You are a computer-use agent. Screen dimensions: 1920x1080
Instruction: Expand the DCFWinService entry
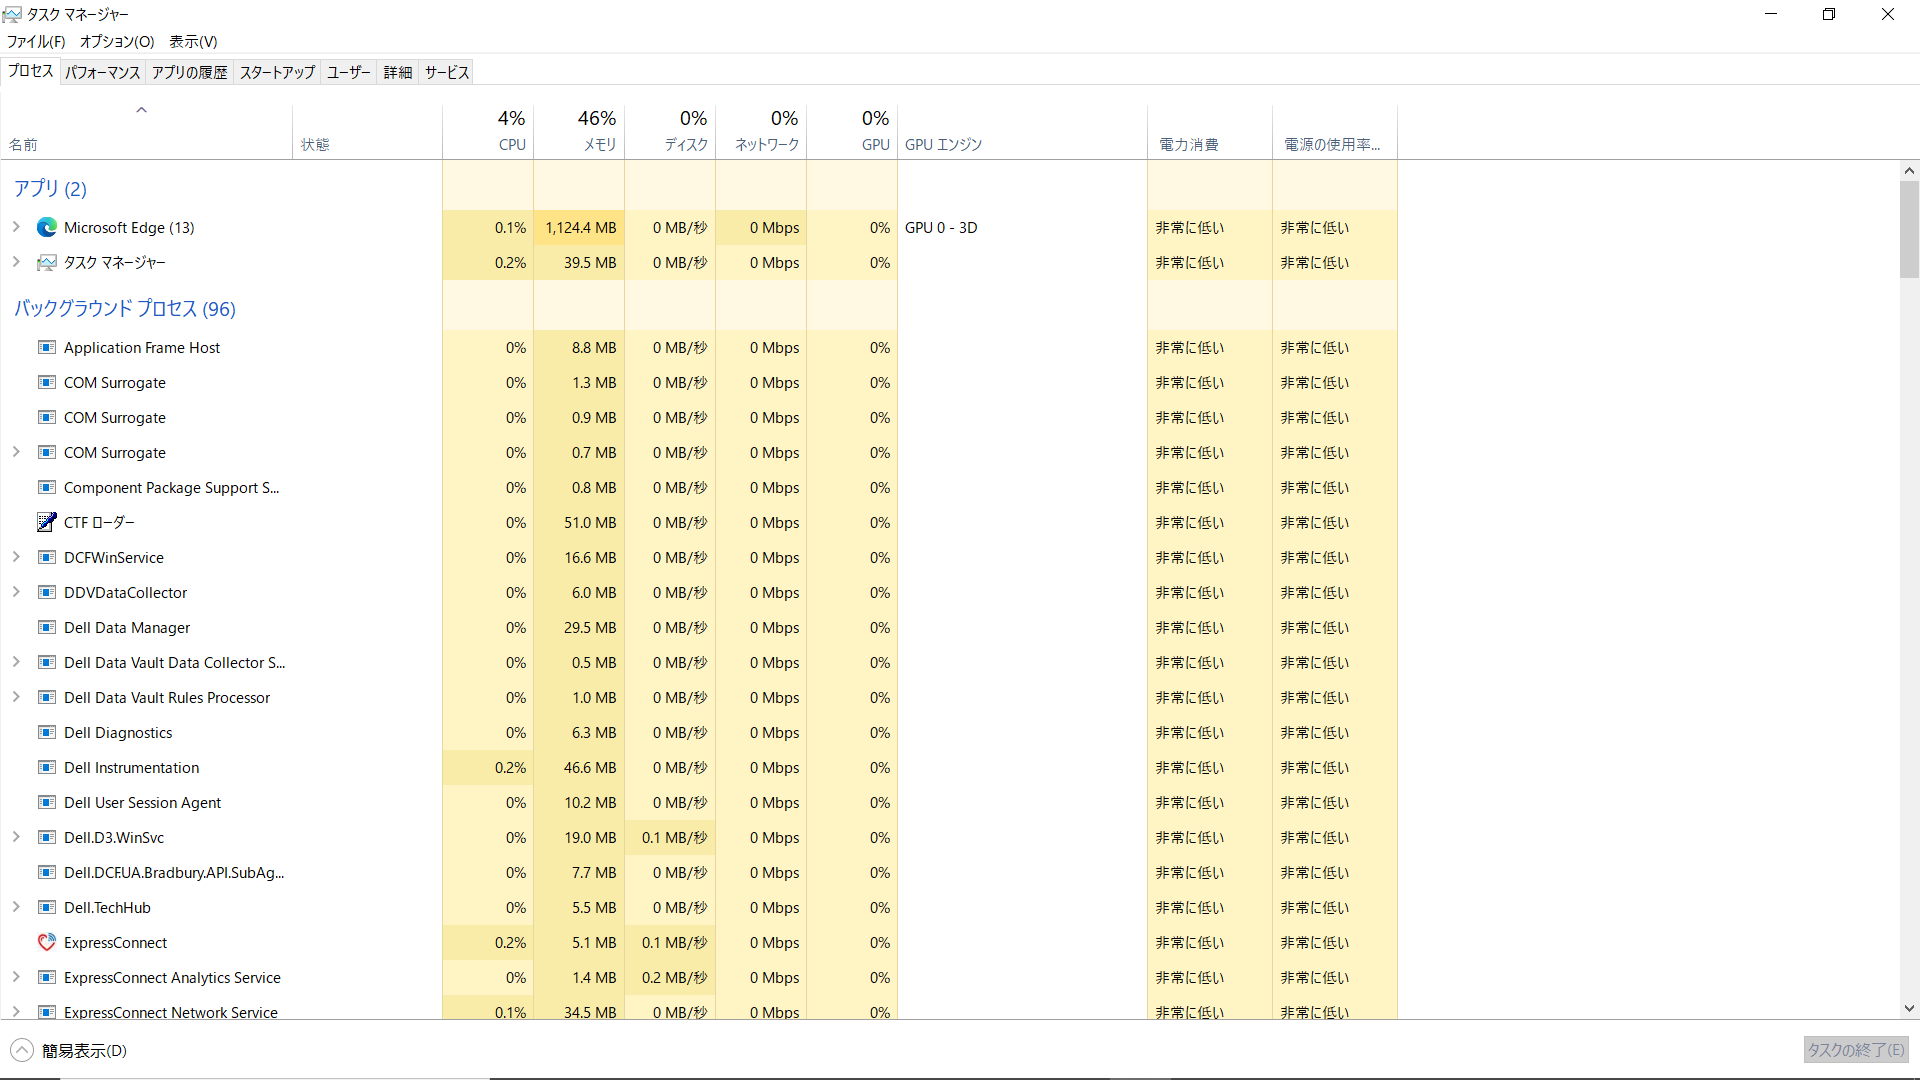tap(16, 557)
